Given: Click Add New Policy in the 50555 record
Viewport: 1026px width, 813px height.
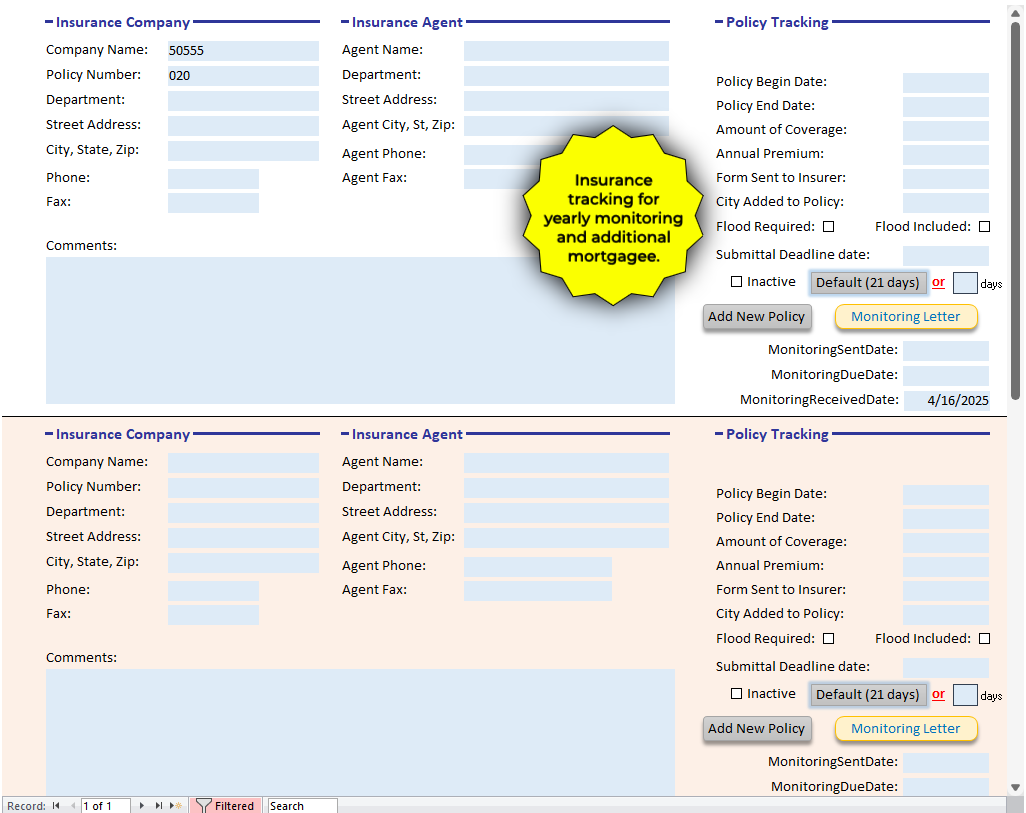Looking at the screenshot, I should [756, 317].
